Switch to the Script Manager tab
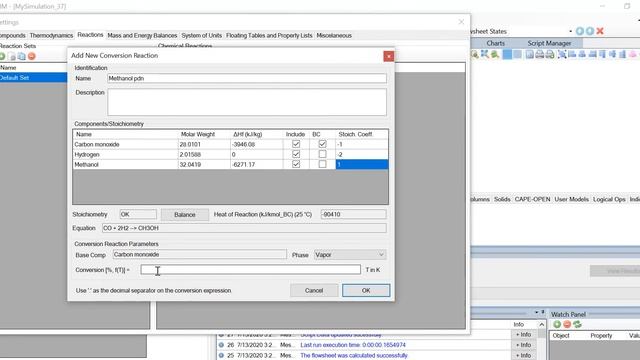This screenshot has width=640, height=360. pos(549,43)
